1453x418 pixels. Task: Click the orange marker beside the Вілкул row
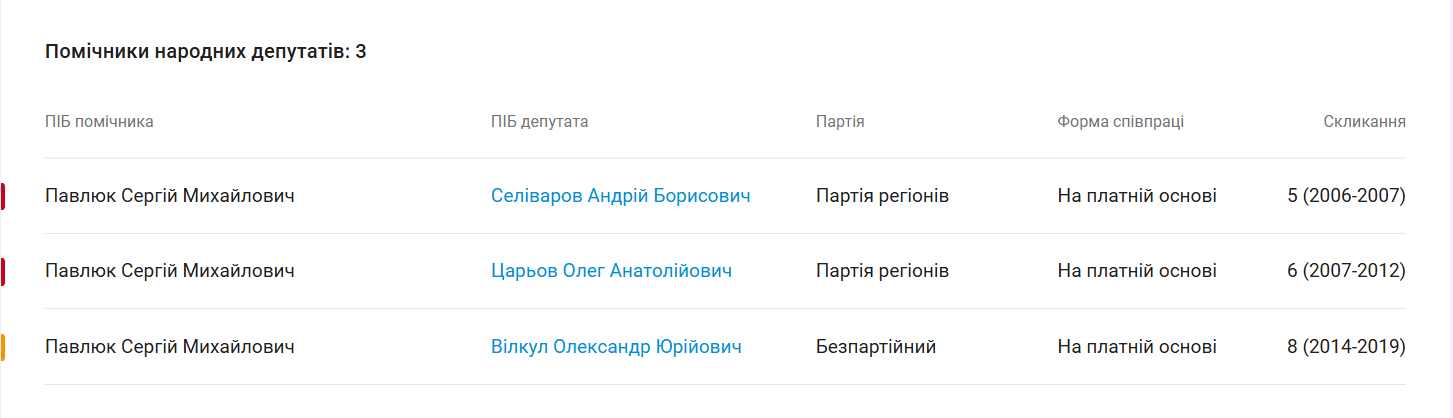click(4, 347)
